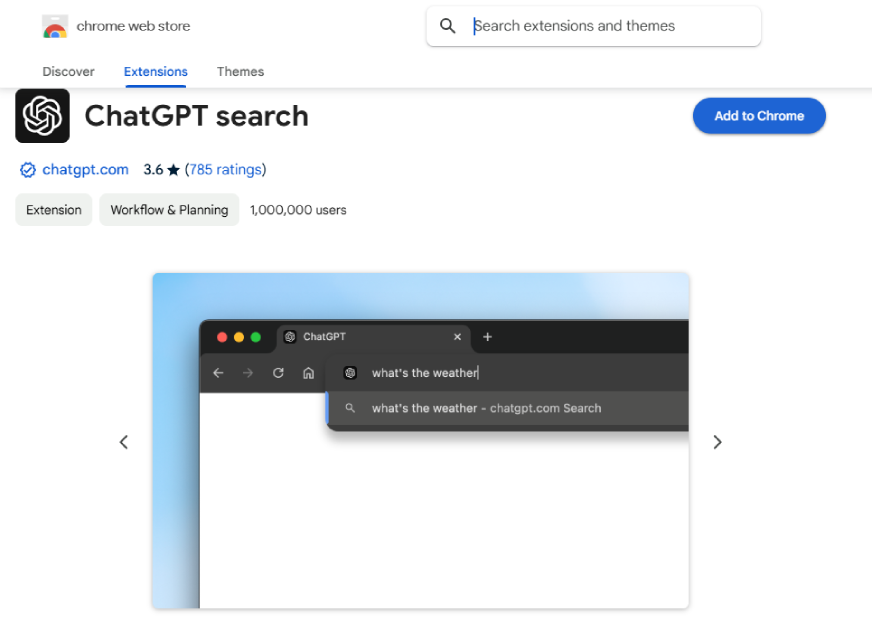The width and height of the screenshot is (872, 622).
Task: Show the previous screenshot with left arrow
Action: pos(124,442)
